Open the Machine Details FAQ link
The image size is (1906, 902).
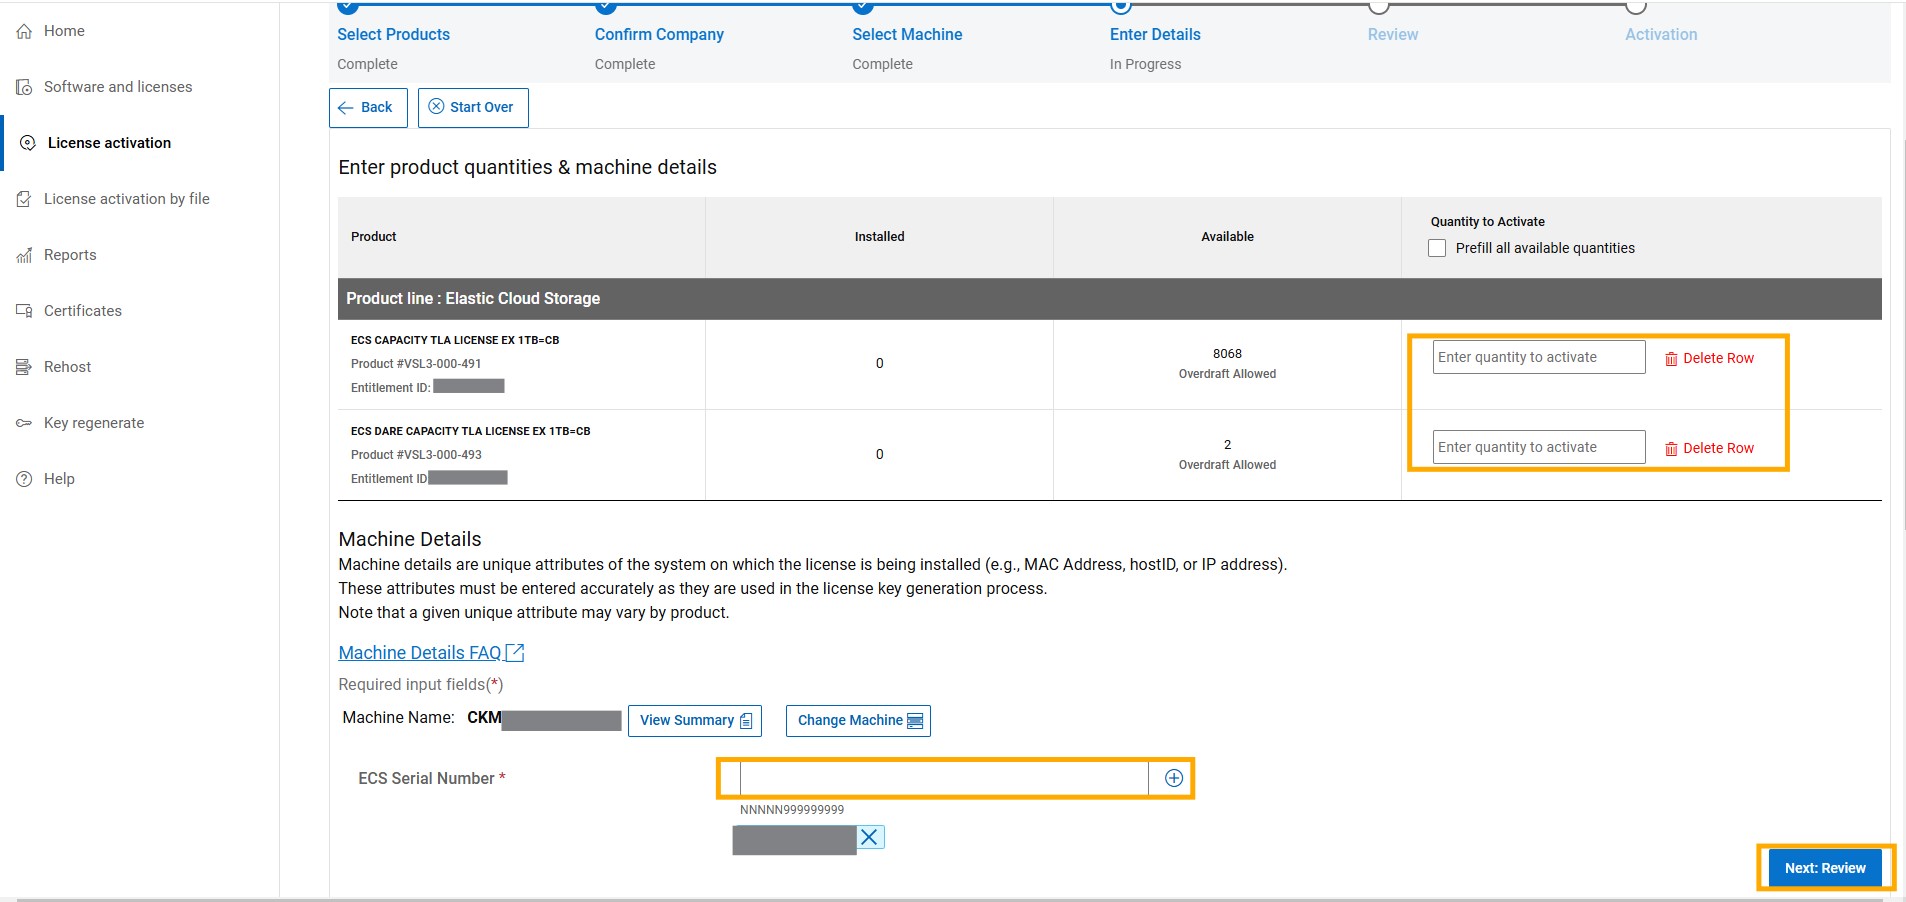coord(420,652)
